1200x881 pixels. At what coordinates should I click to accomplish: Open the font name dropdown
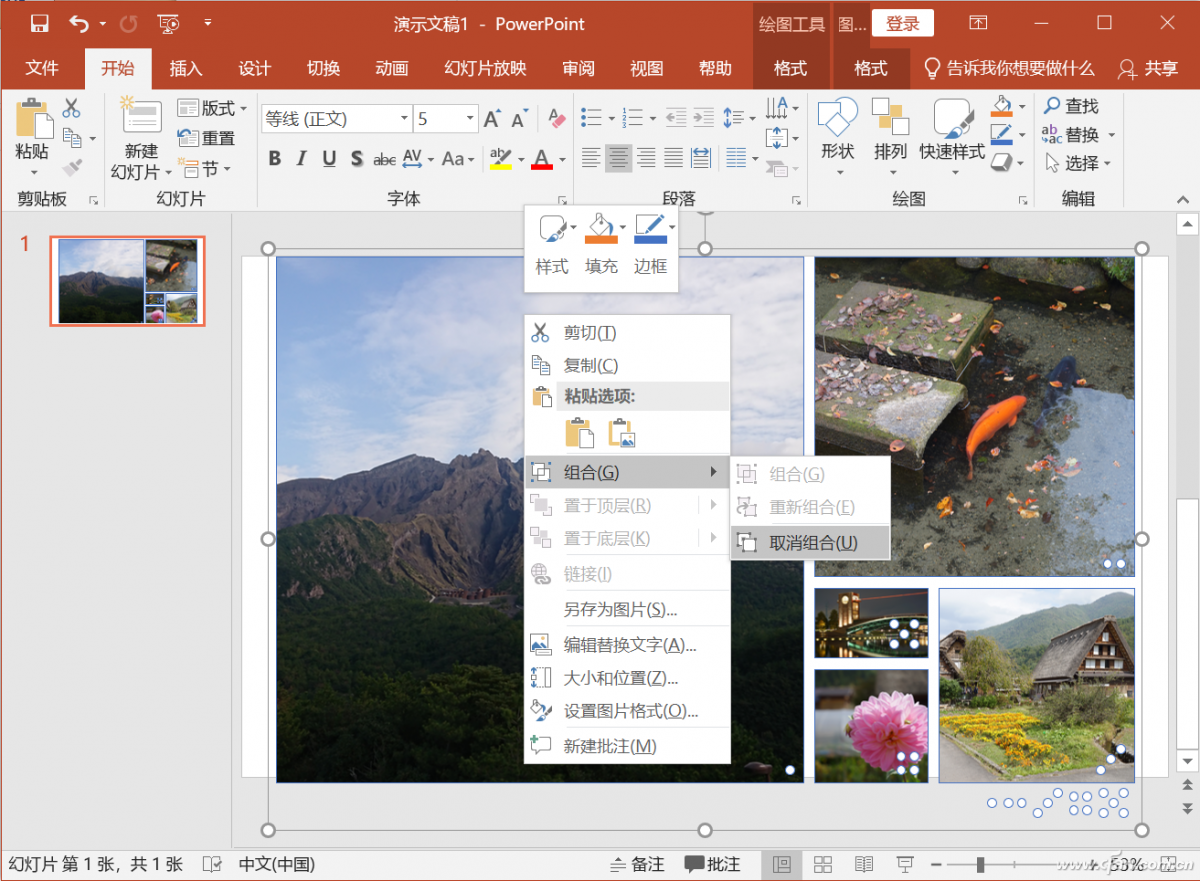click(404, 119)
